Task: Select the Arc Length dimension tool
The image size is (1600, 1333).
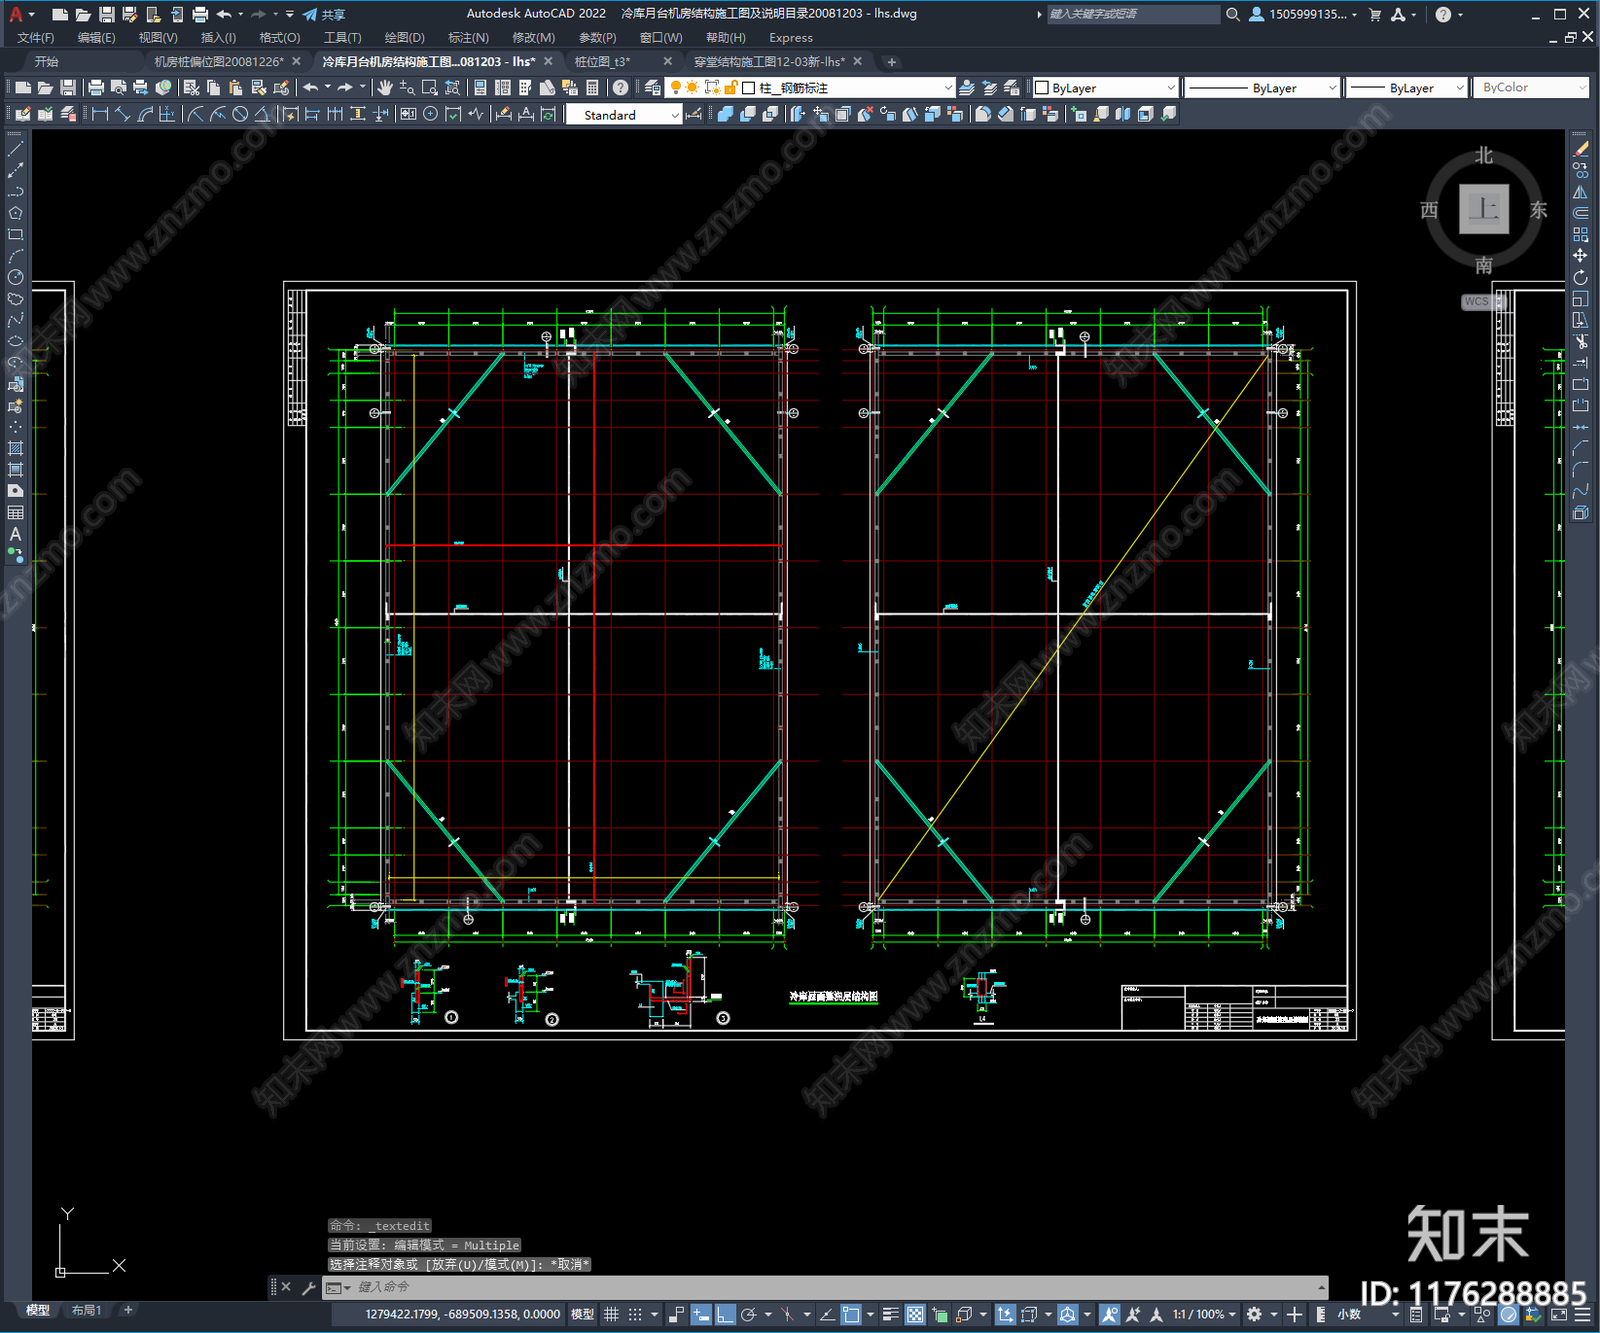Action: (x=145, y=114)
